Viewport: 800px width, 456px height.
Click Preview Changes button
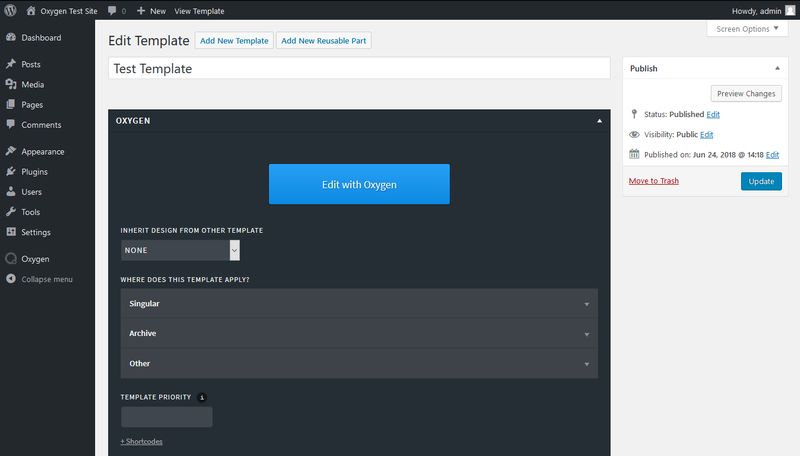click(746, 93)
